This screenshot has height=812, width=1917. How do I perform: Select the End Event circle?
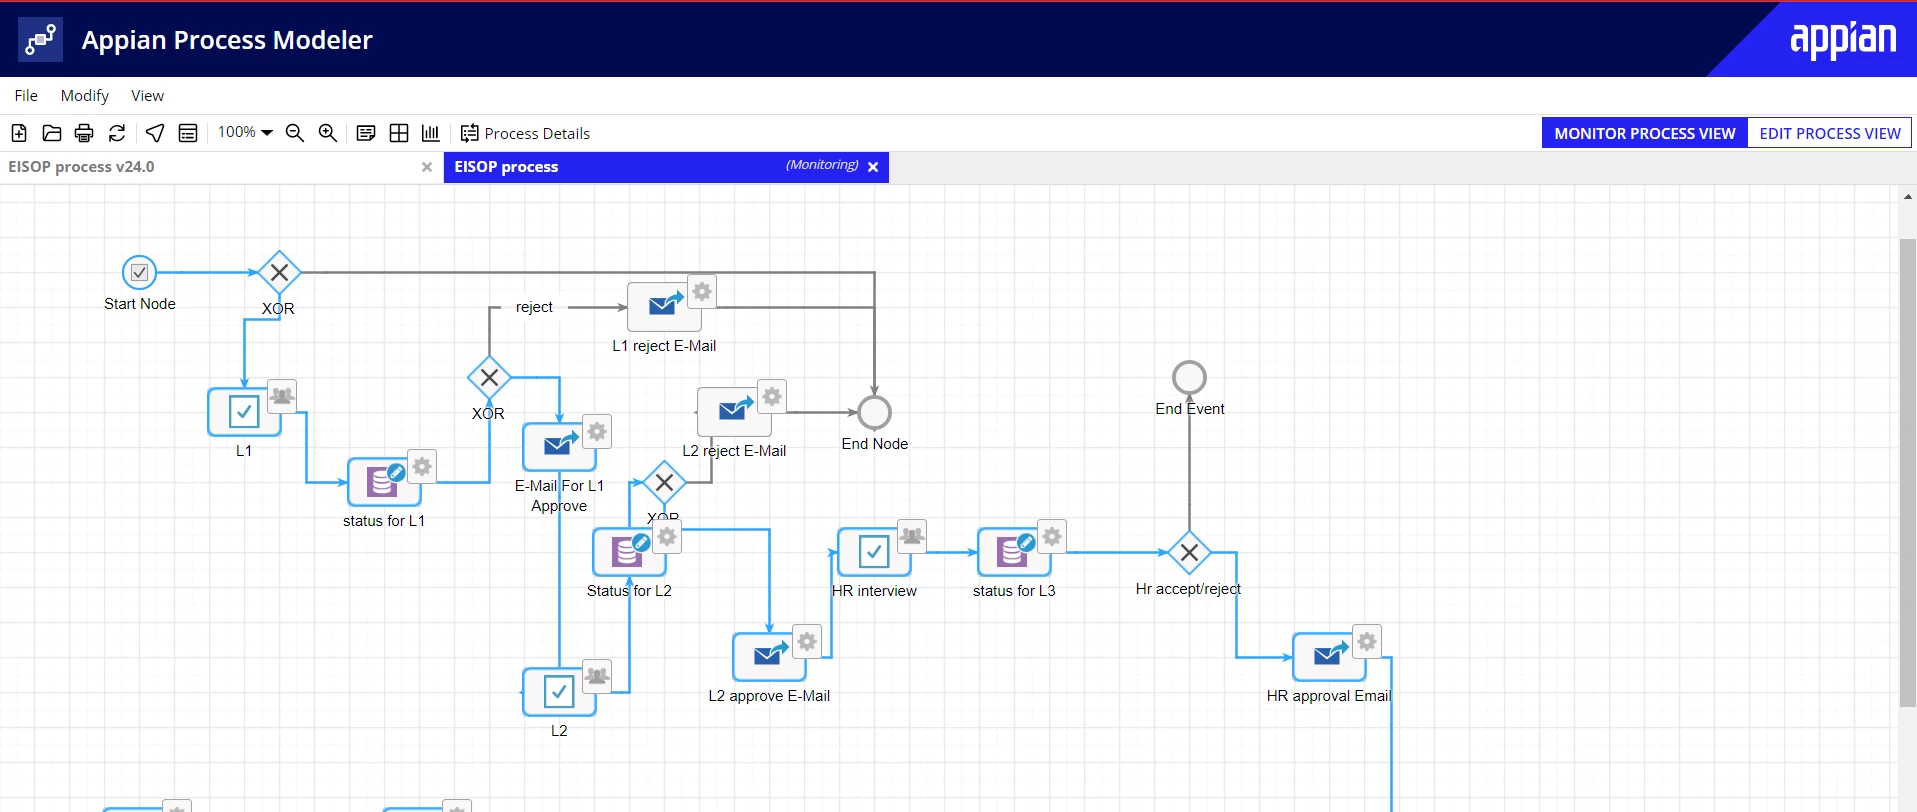[x=1189, y=377]
